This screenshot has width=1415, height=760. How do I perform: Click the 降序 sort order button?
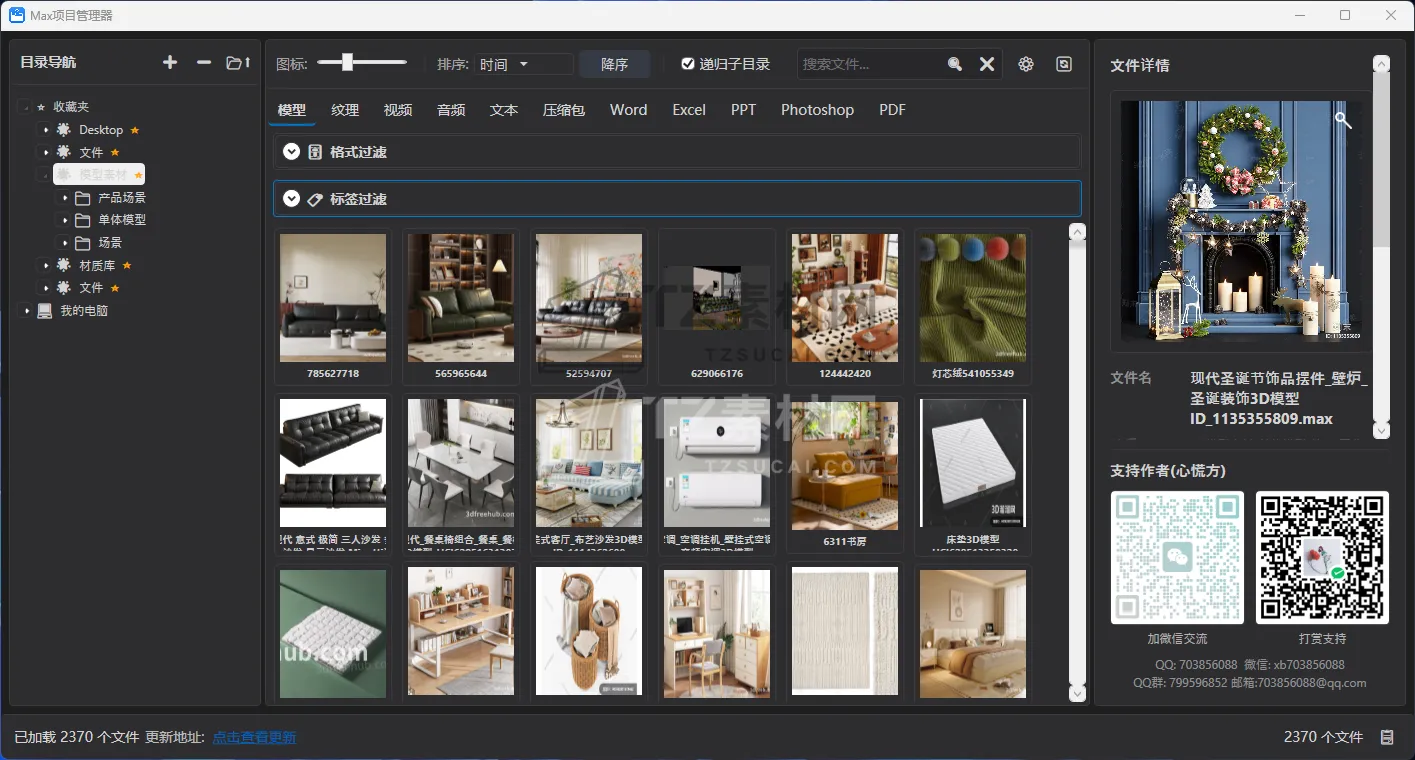tap(614, 64)
